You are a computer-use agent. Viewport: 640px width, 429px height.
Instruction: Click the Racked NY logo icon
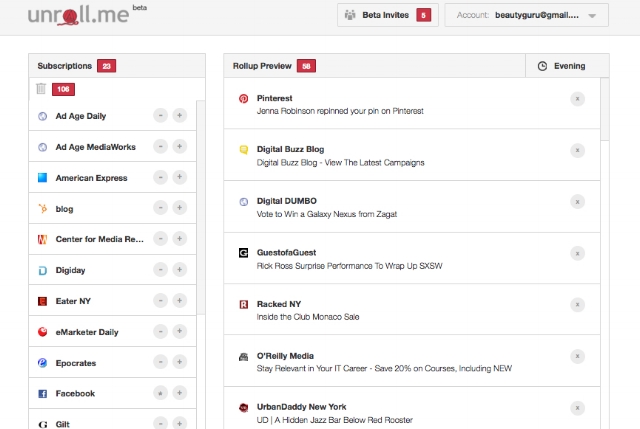coord(243,305)
